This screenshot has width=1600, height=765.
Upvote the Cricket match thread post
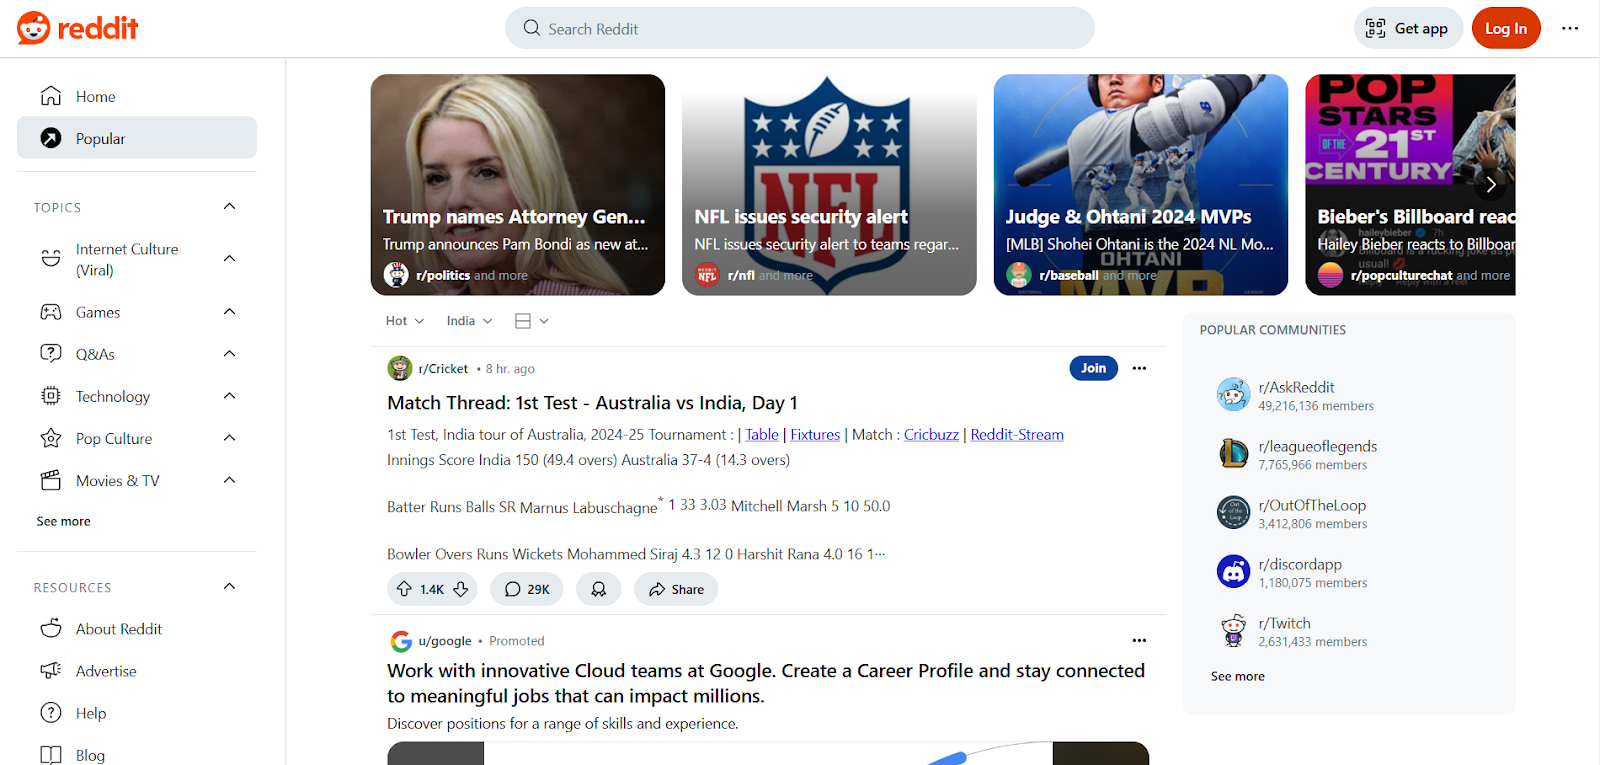pyautogui.click(x=404, y=589)
